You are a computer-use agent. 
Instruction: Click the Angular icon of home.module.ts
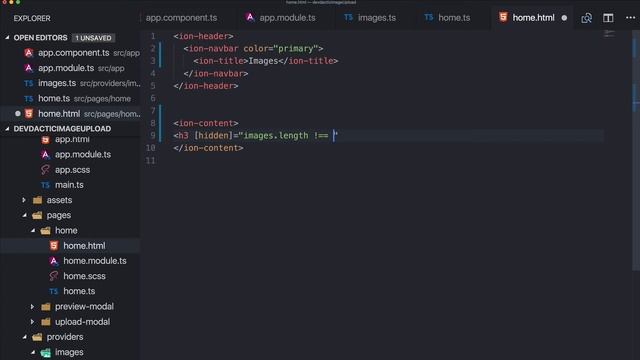(x=54, y=261)
